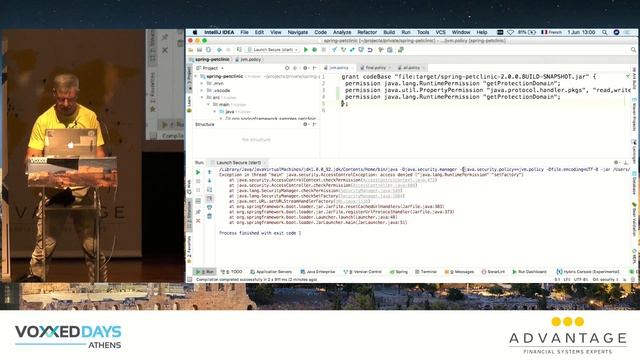Switch to the final.policy editor tab
This screenshot has width=640, height=360.
pyautogui.click(x=375, y=68)
